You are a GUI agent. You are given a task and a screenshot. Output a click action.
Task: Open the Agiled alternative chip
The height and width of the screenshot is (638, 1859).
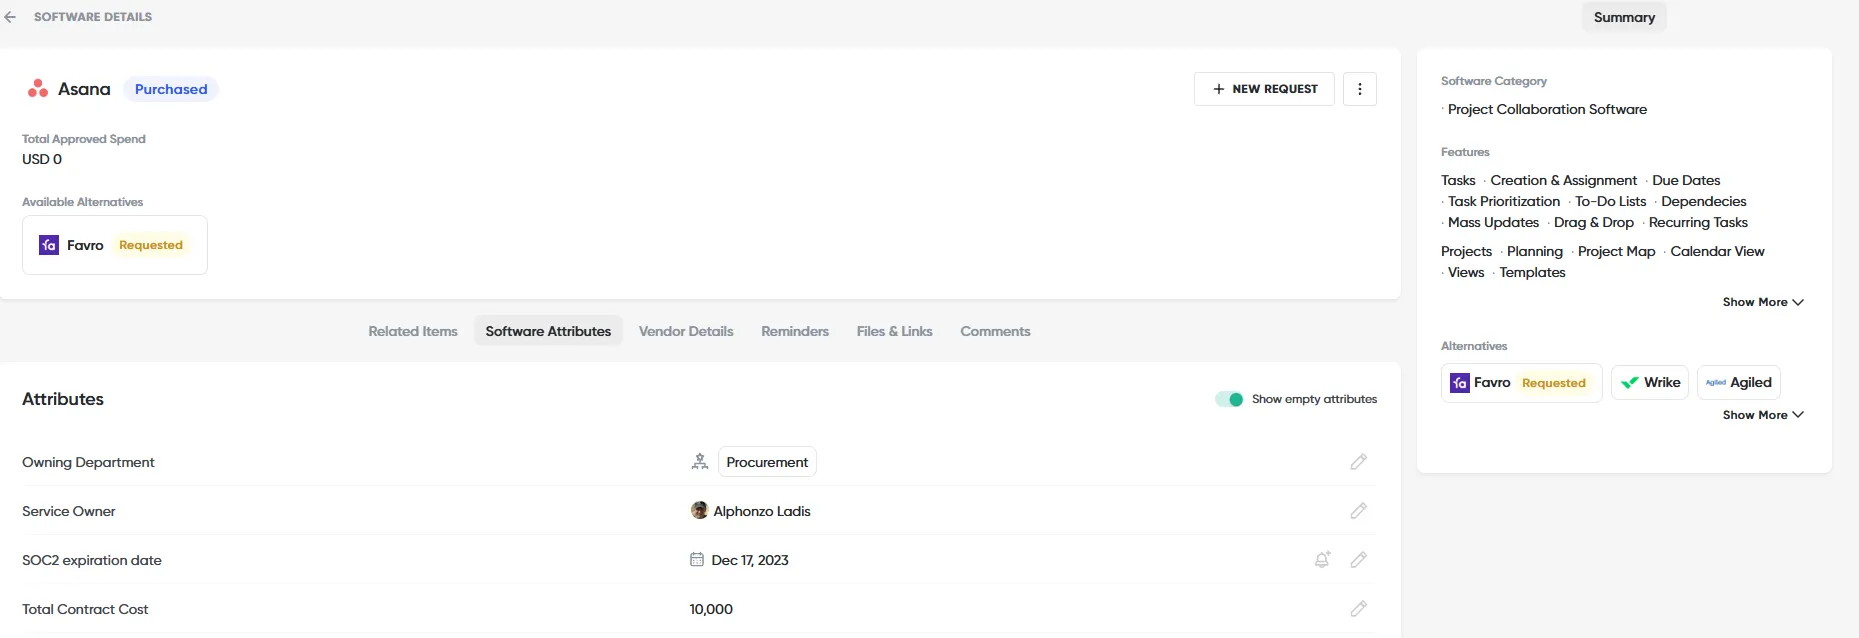pos(1739,383)
